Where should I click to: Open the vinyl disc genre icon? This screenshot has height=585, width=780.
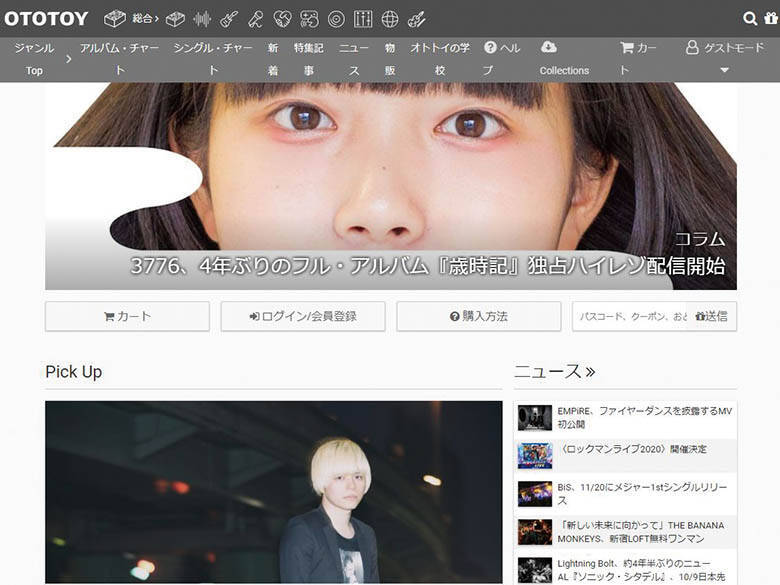336,19
